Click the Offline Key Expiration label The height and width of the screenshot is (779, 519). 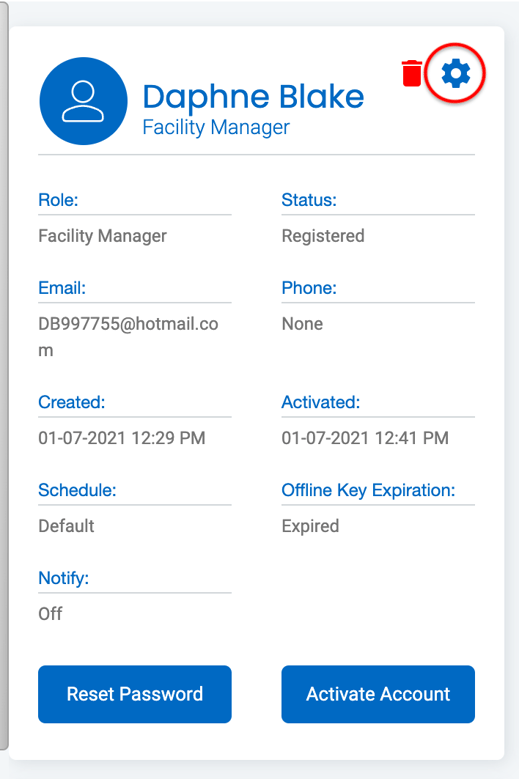point(368,490)
